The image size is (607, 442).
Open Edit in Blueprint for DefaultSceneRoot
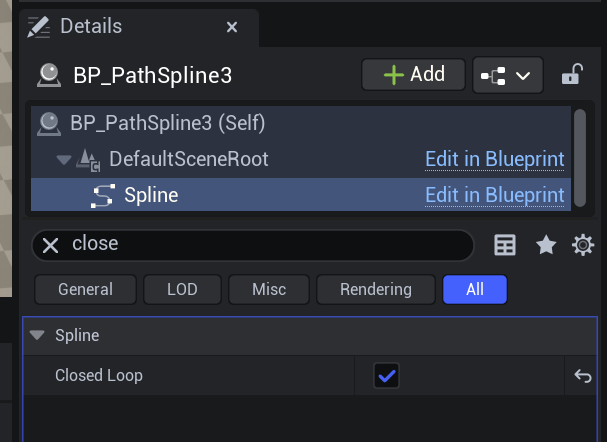(x=494, y=159)
